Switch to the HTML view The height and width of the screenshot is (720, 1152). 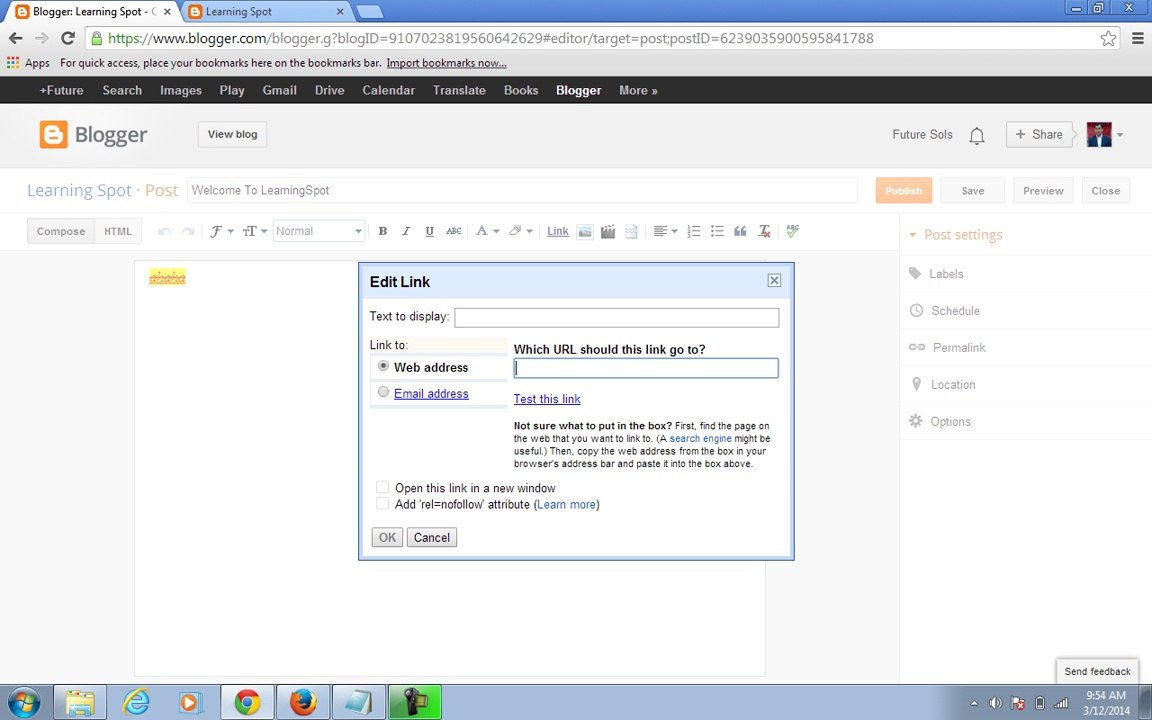click(118, 231)
